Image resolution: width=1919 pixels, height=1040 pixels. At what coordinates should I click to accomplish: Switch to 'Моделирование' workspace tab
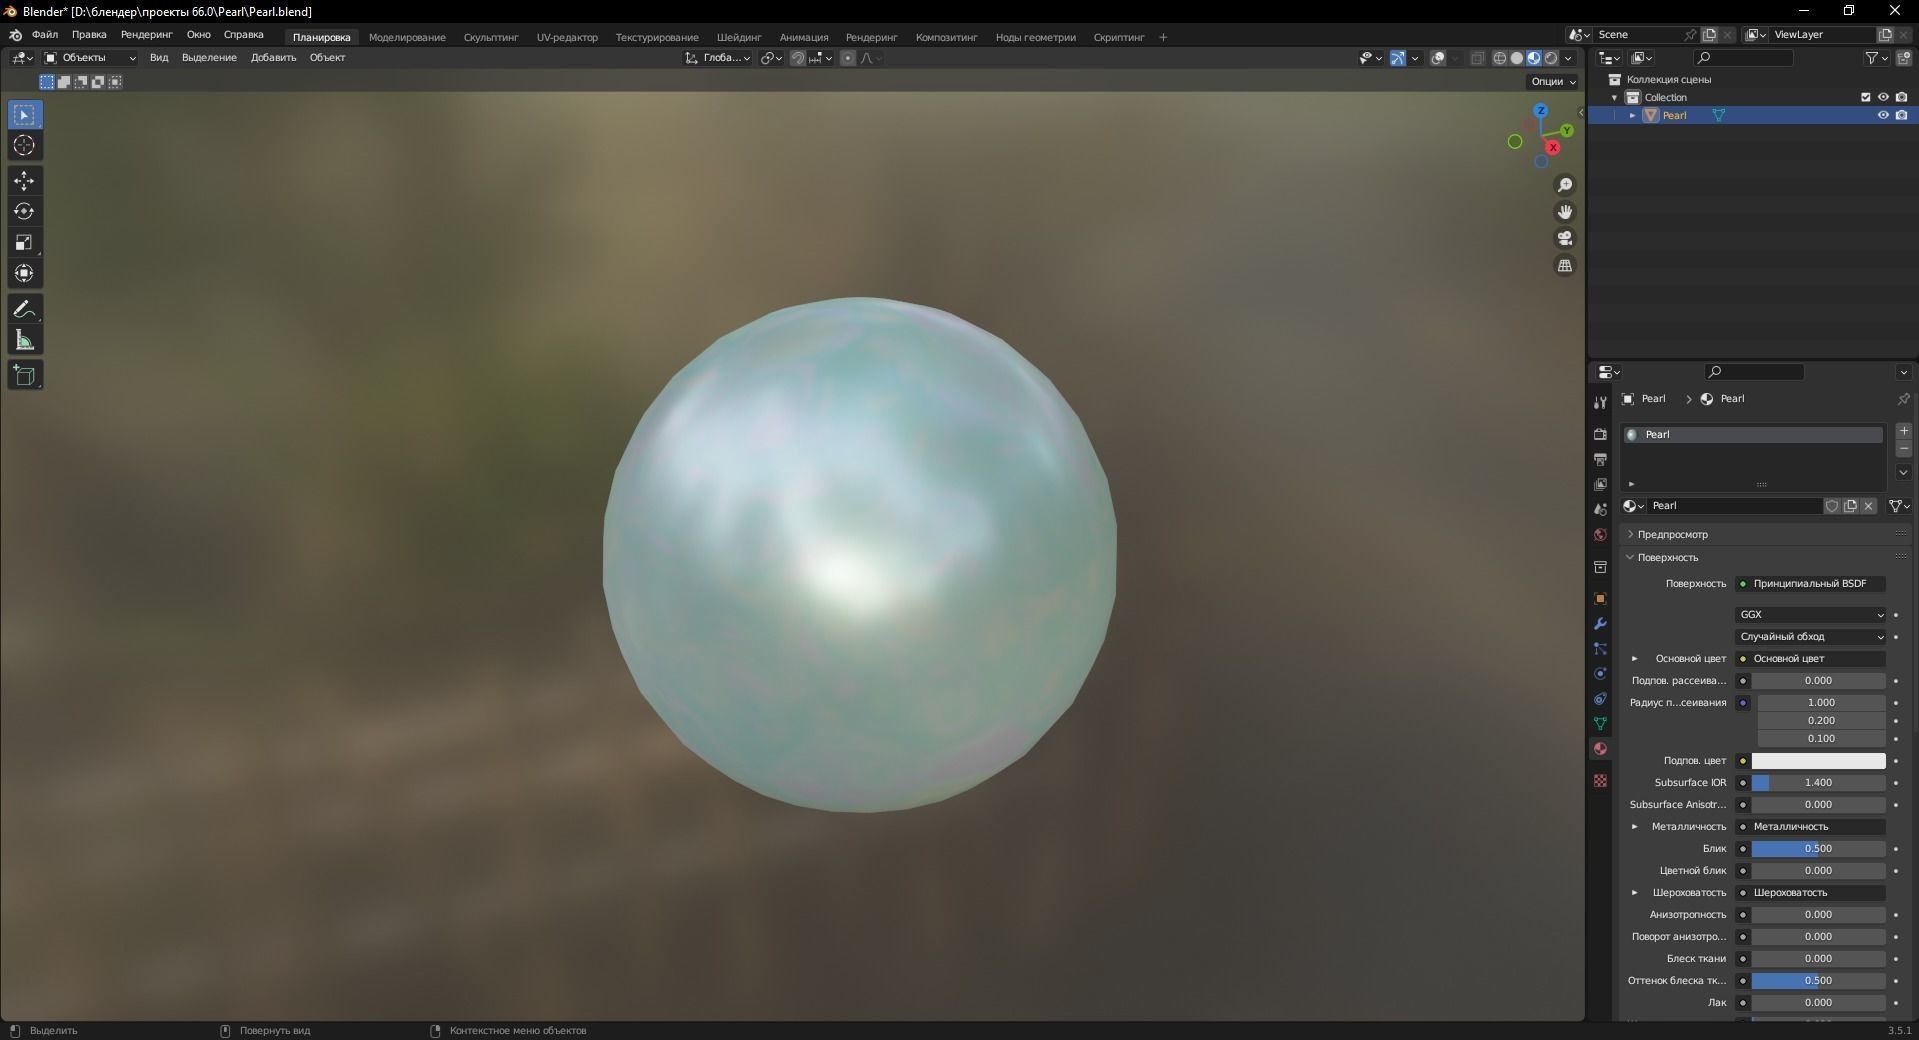(x=407, y=37)
